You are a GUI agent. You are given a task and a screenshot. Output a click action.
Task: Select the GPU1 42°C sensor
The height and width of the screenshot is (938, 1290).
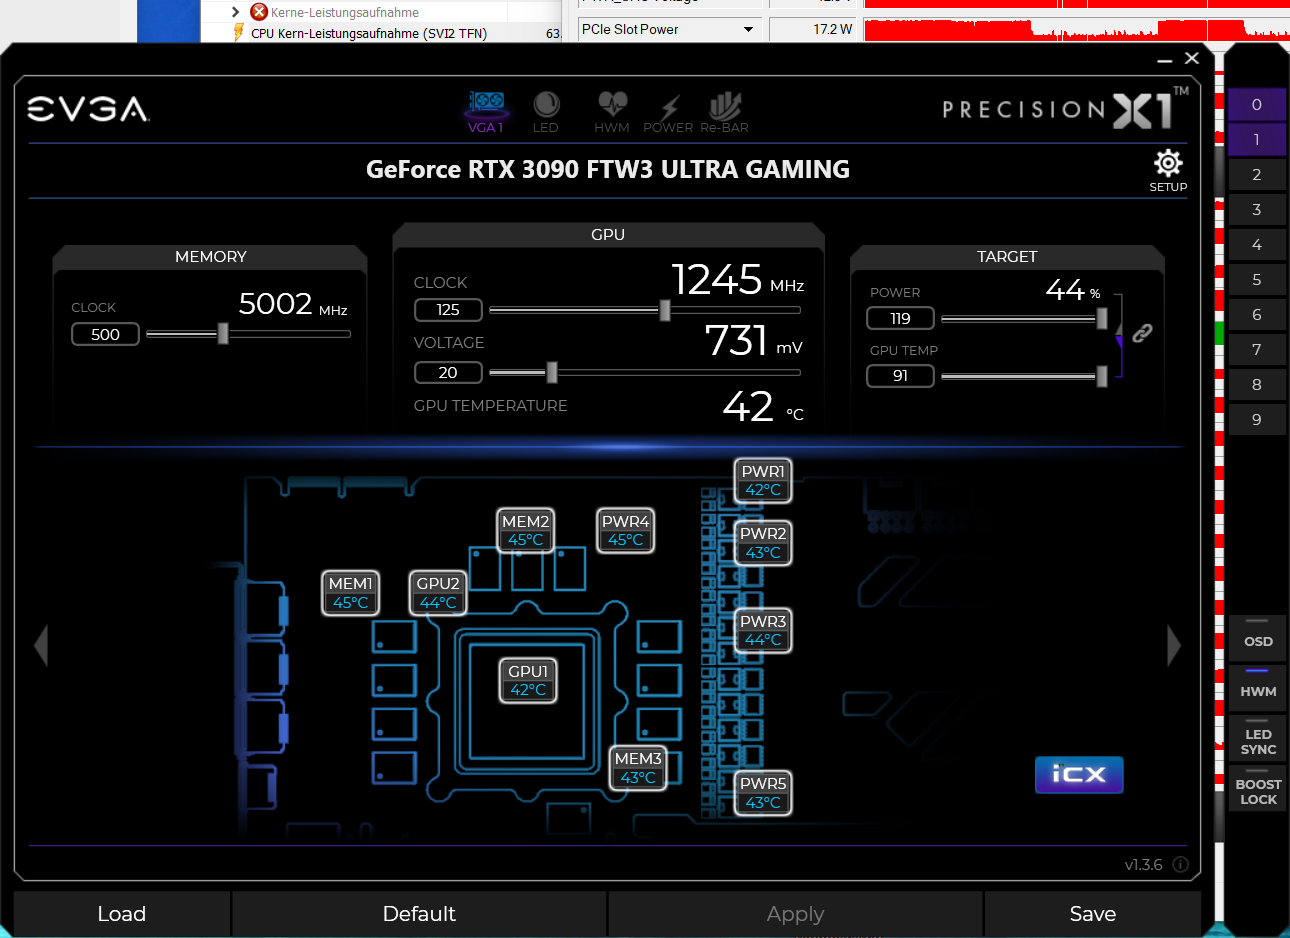point(528,680)
